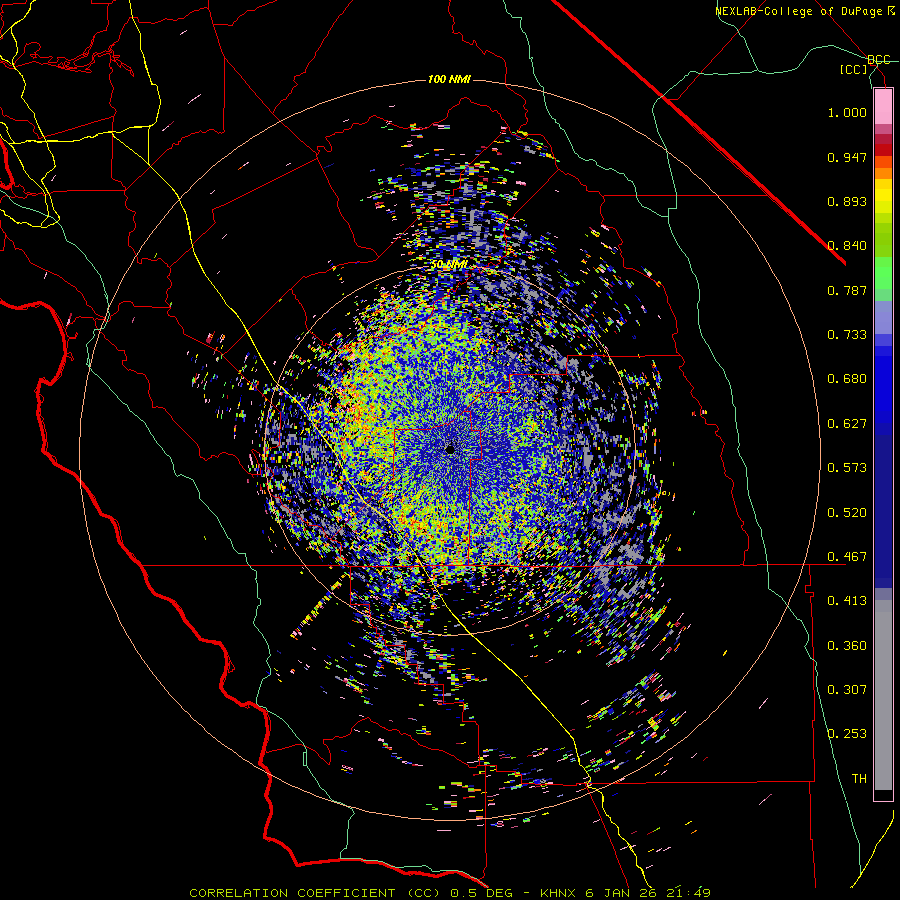
Task: Pick the yellow swatch in the color bar
Action: [x=883, y=197]
